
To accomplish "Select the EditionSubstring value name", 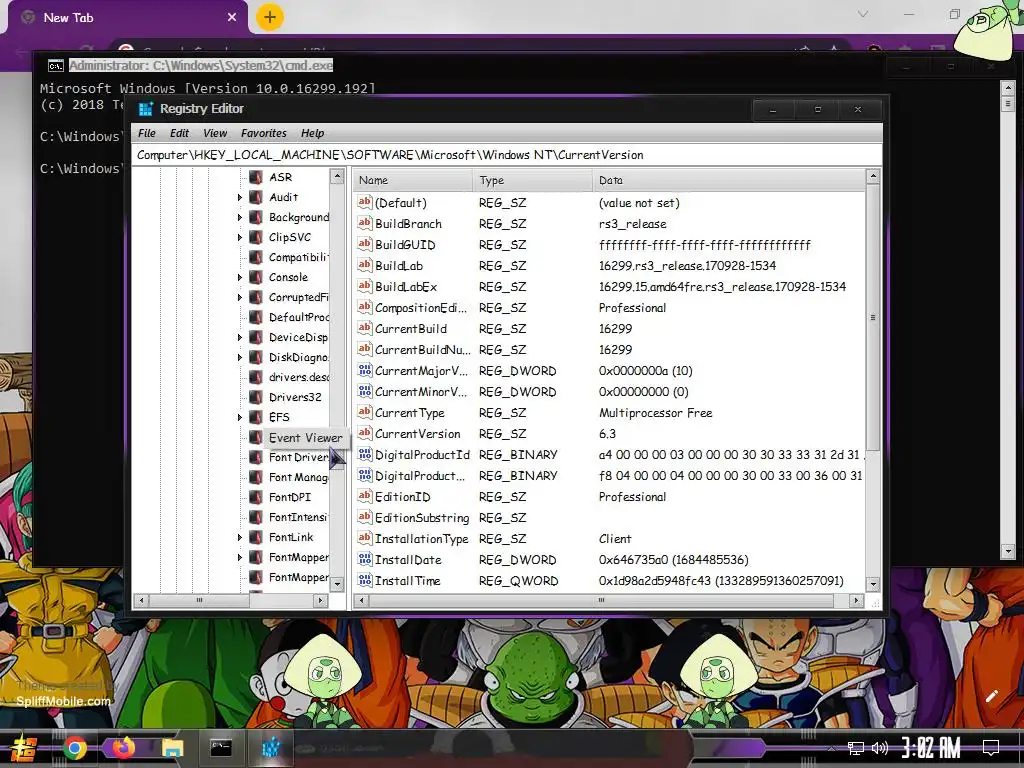I will (x=422, y=518).
